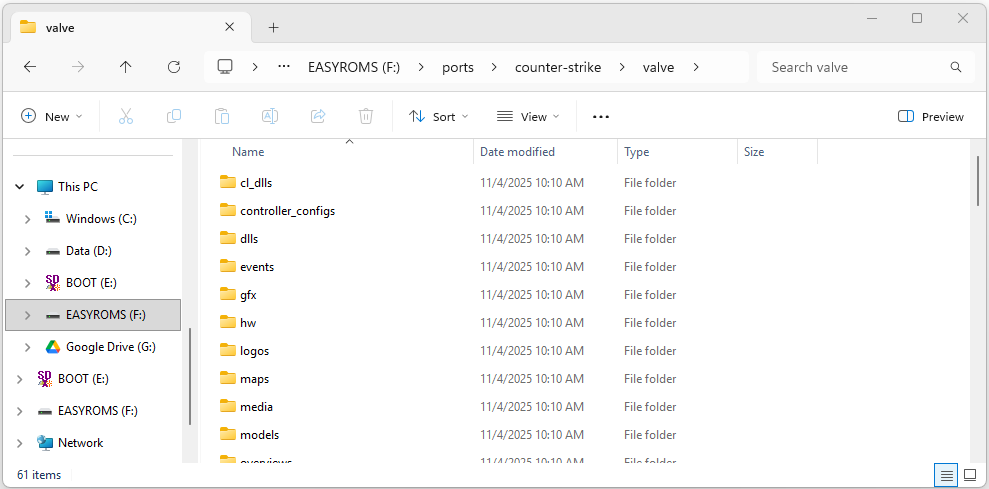The image size is (989, 489).
Task: Select the cl_dlls folder icon
Action: tap(228, 182)
